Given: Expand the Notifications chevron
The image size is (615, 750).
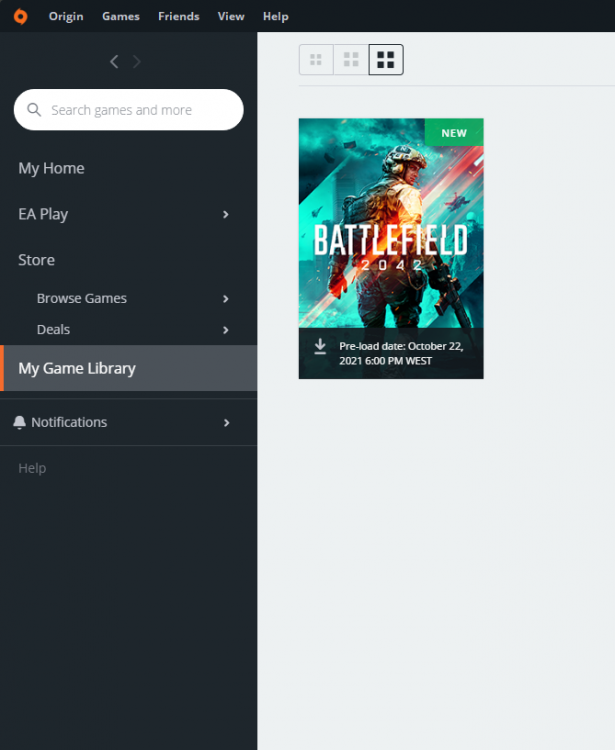Looking at the screenshot, I should 226,423.
